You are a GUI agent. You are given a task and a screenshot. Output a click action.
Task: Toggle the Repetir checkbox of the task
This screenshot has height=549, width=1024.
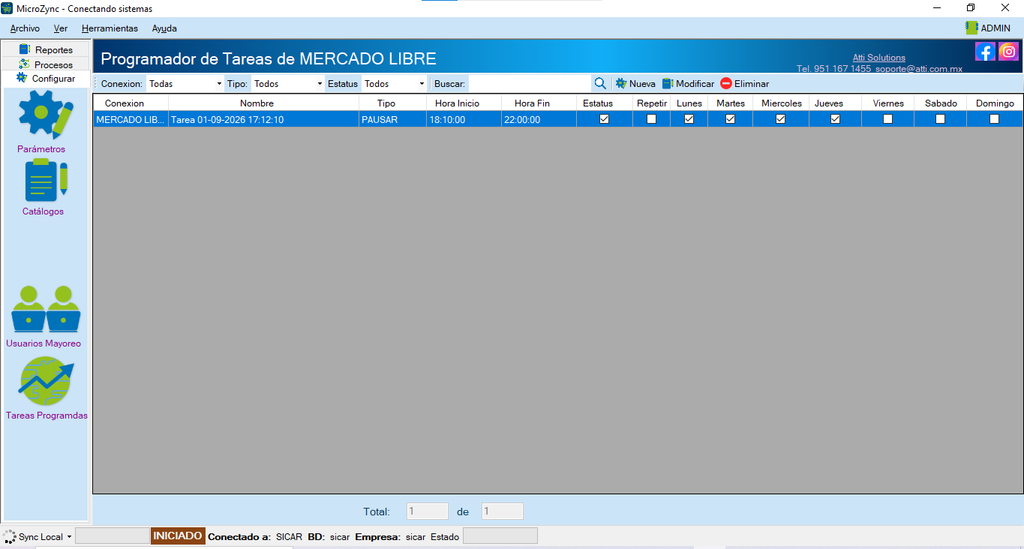651,119
